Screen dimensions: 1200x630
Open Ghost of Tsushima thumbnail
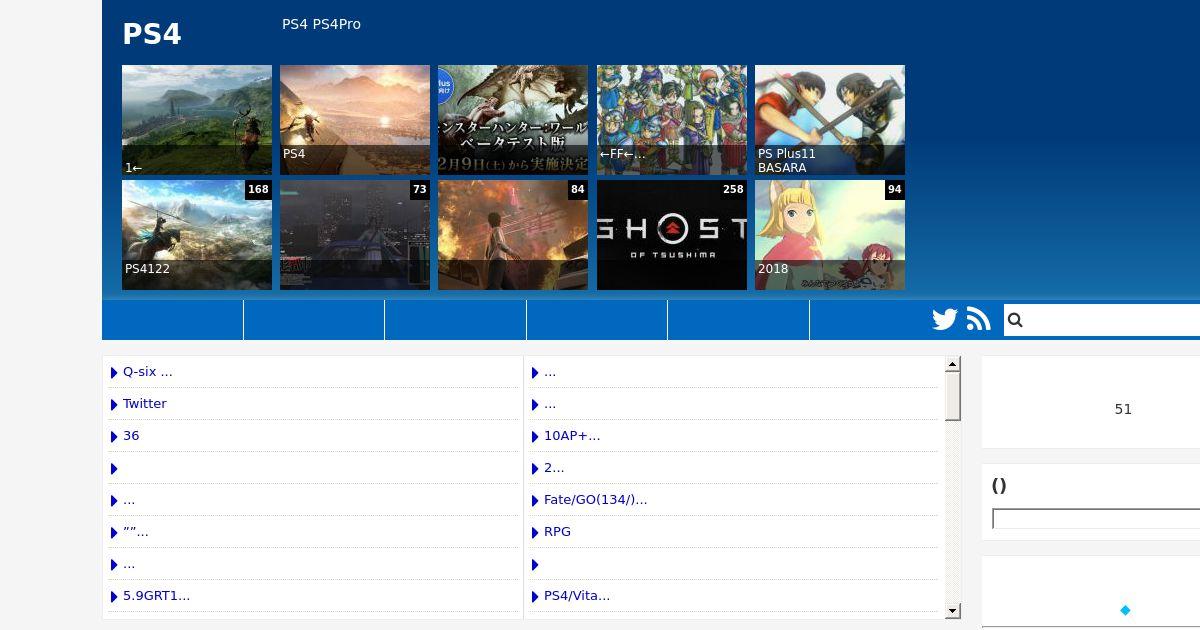tap(672, 235)
